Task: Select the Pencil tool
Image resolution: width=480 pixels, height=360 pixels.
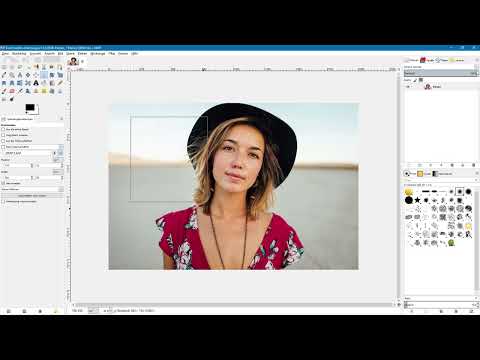Action: click(x=60, y=83)
